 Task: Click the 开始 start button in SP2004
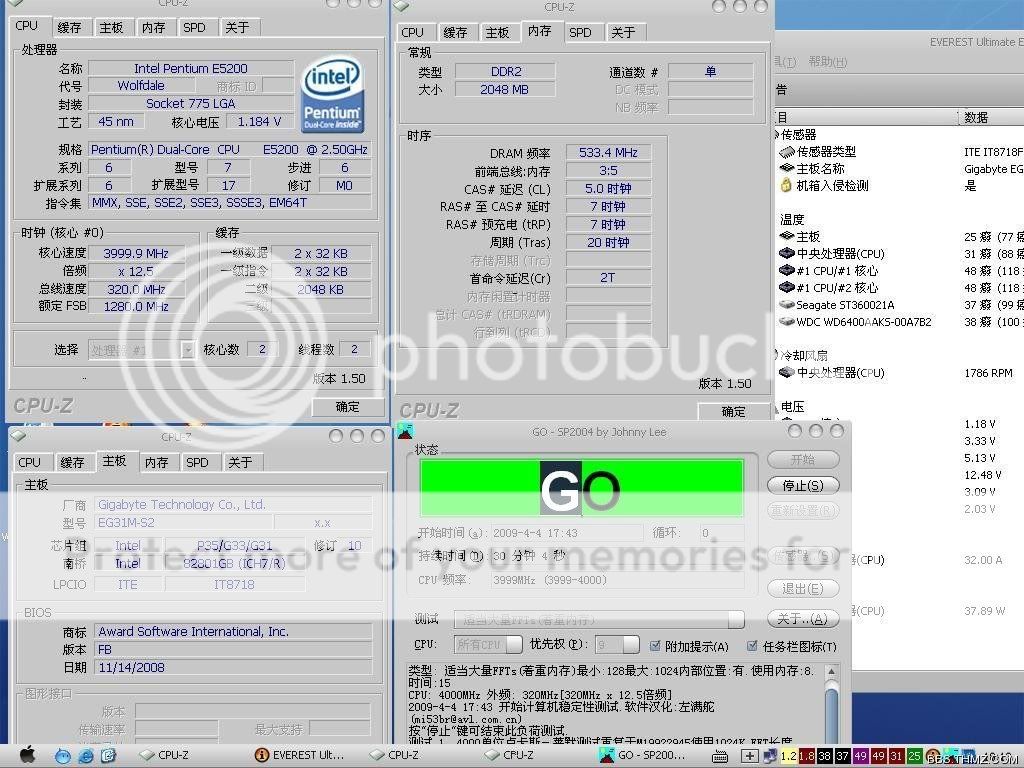pos(803,460)
